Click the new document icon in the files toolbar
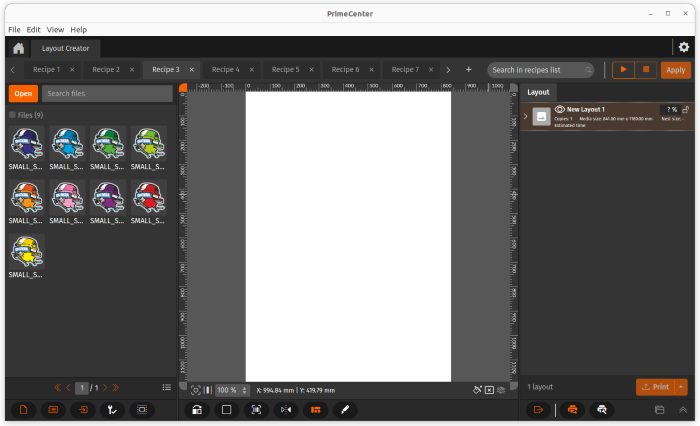This screenshot has height=426, width=700. 23,410
